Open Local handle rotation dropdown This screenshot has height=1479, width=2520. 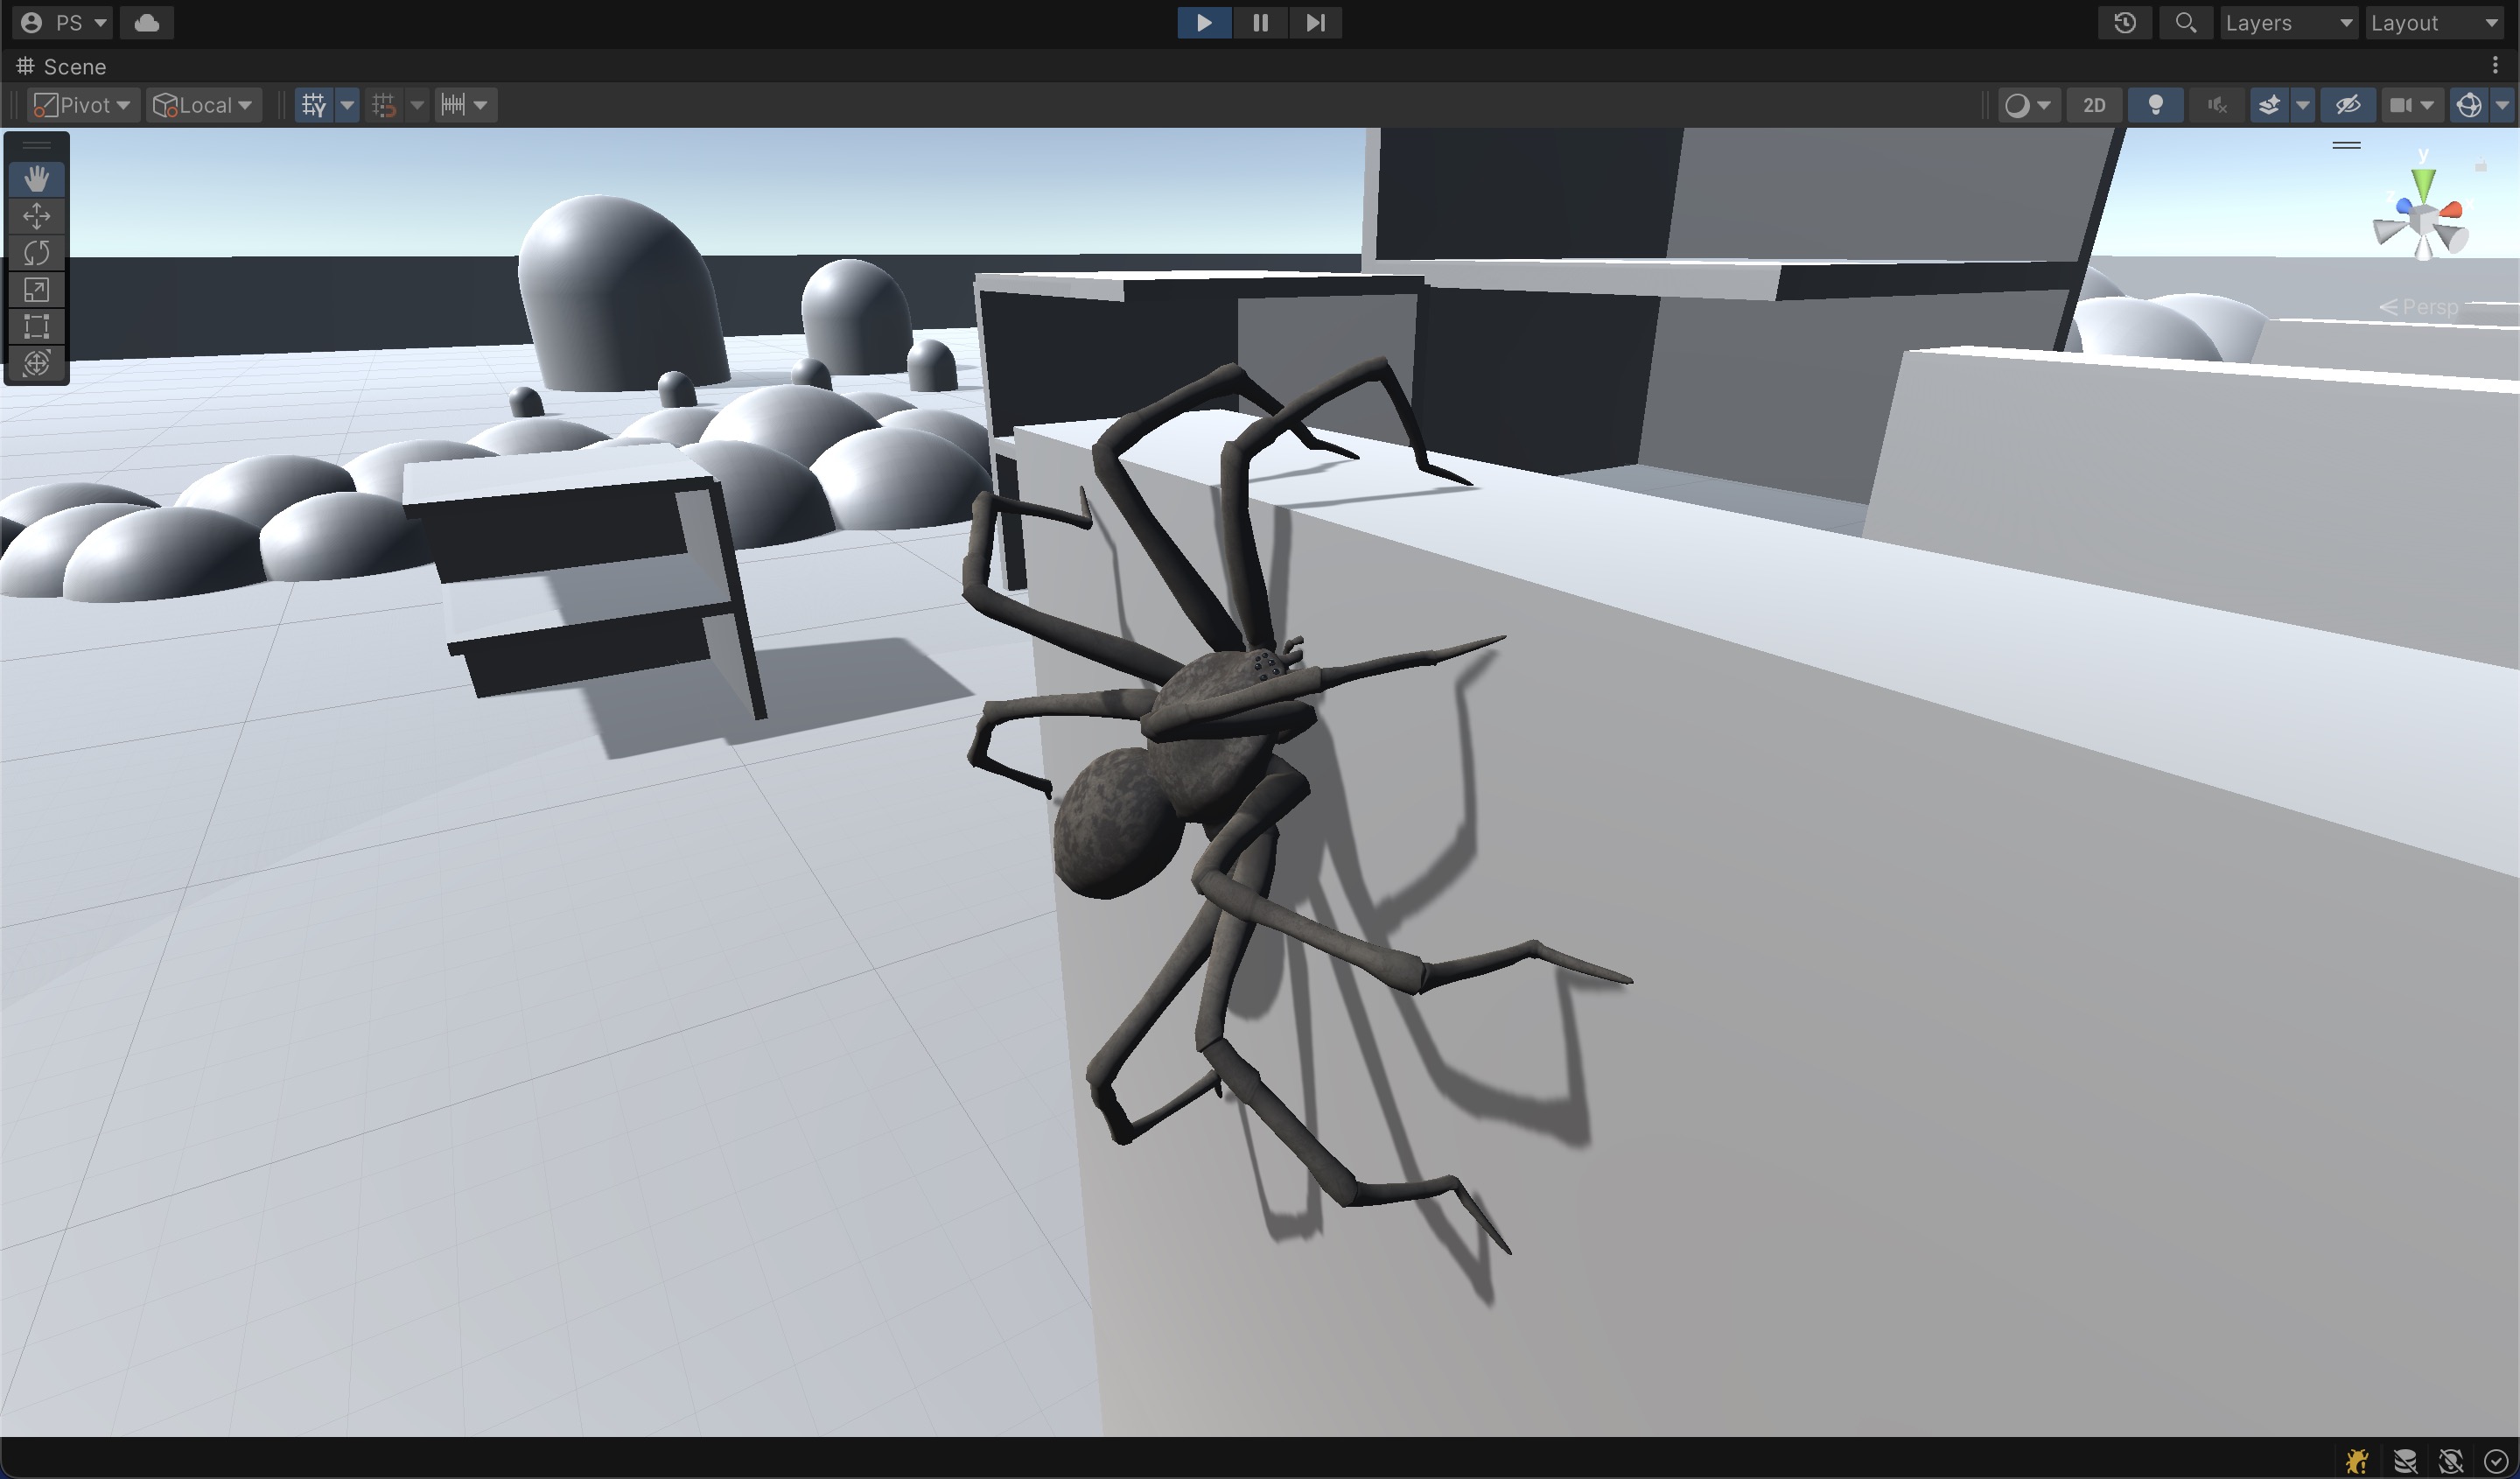[203, 105]
